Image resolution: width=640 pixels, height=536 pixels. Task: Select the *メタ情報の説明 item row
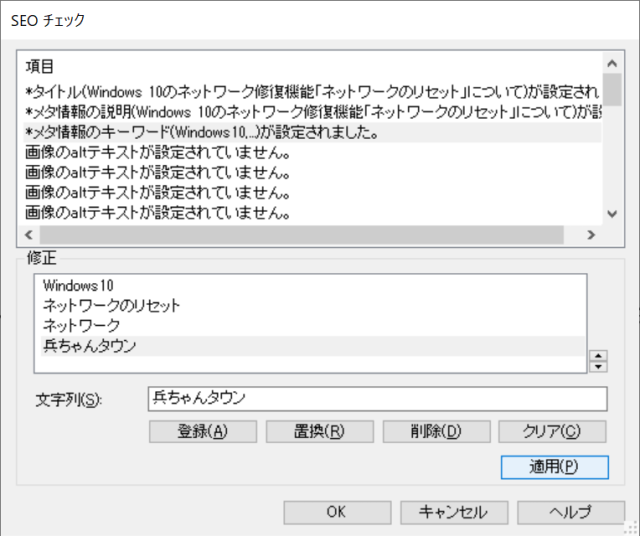click(x=312, y=112)
